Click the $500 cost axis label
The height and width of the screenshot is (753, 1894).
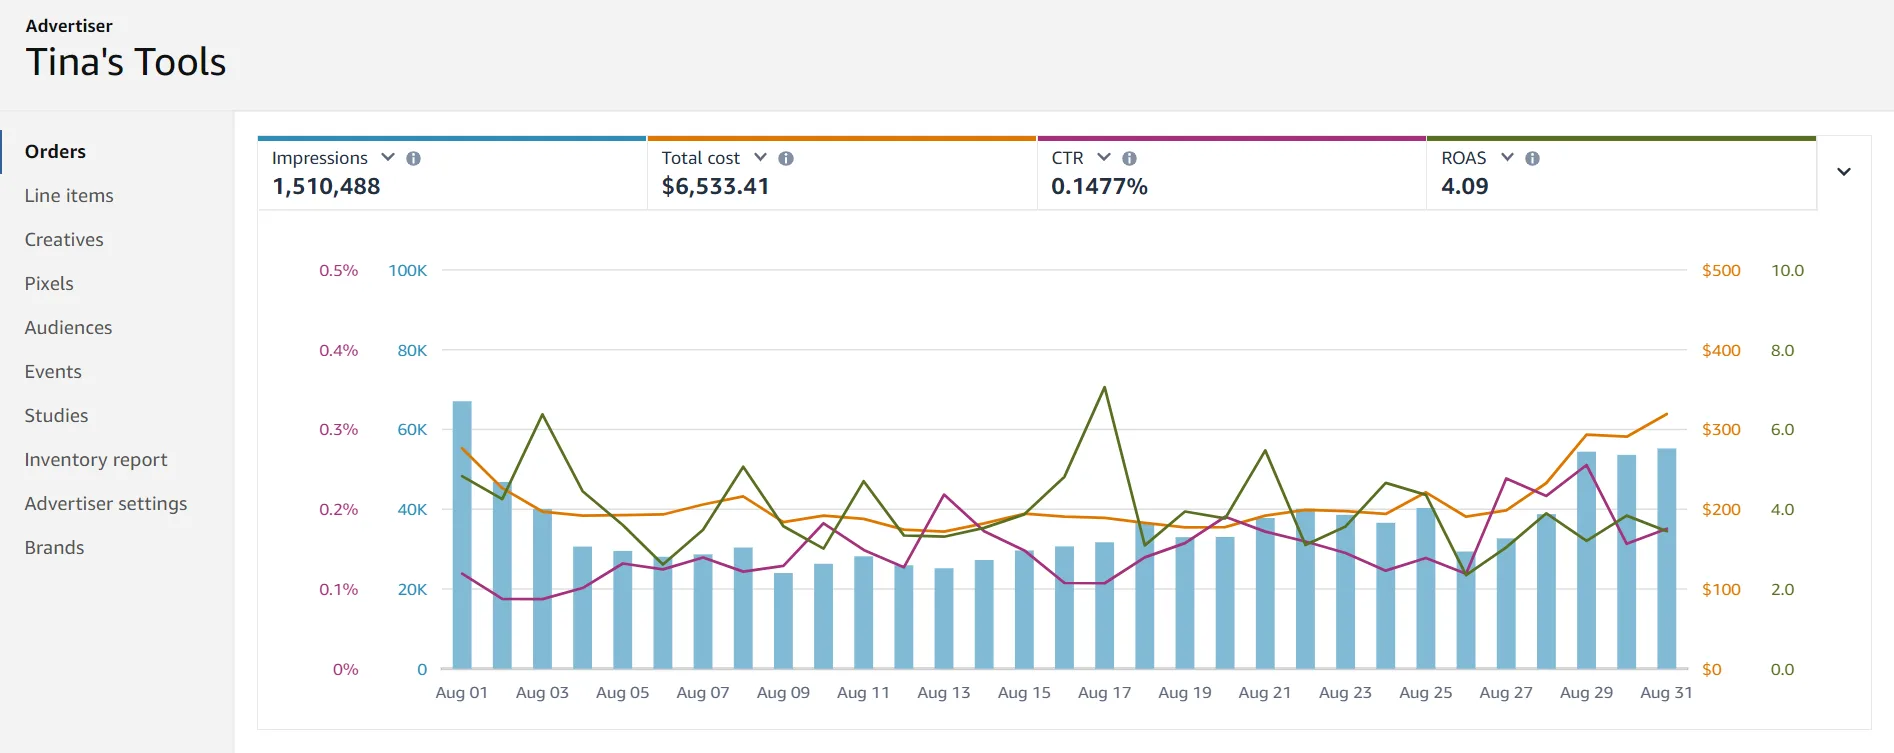click(1721, 270)
